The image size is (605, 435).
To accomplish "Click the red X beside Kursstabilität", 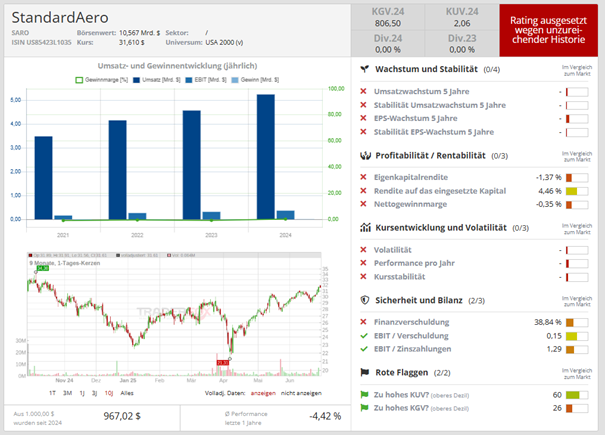I will point(363,277).
